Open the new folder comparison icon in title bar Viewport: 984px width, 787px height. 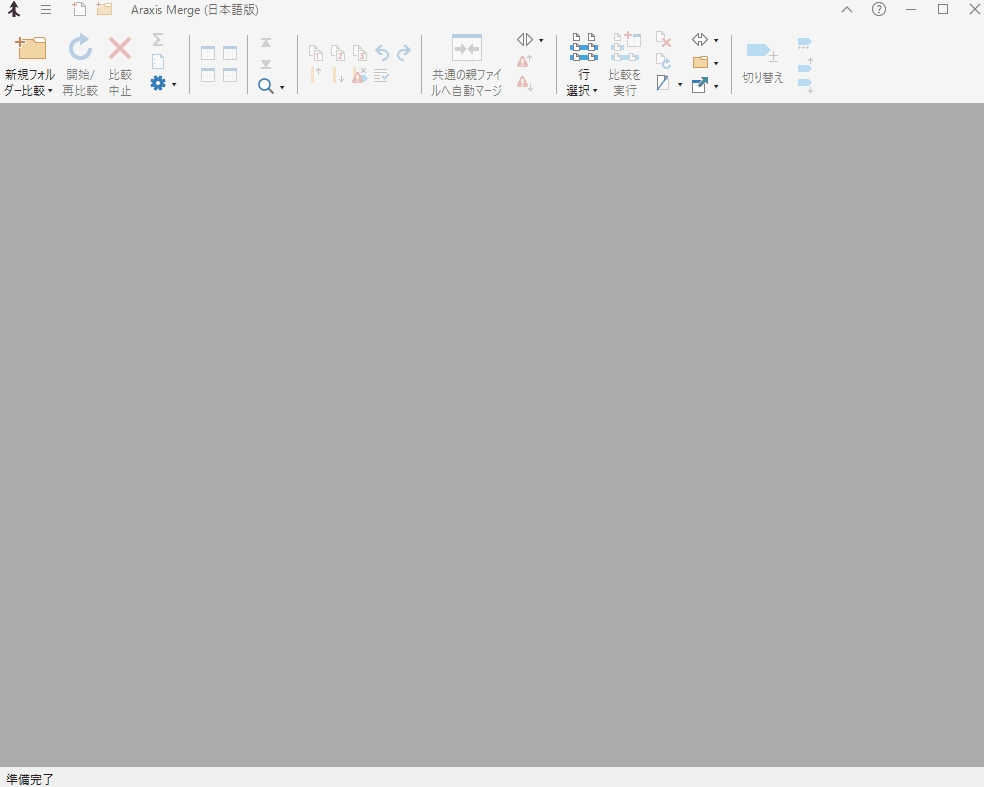tap(104, 9)
